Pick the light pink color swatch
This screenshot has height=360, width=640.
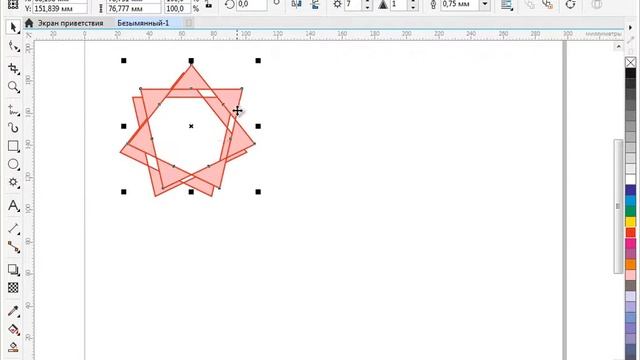[x=631, y=275]
